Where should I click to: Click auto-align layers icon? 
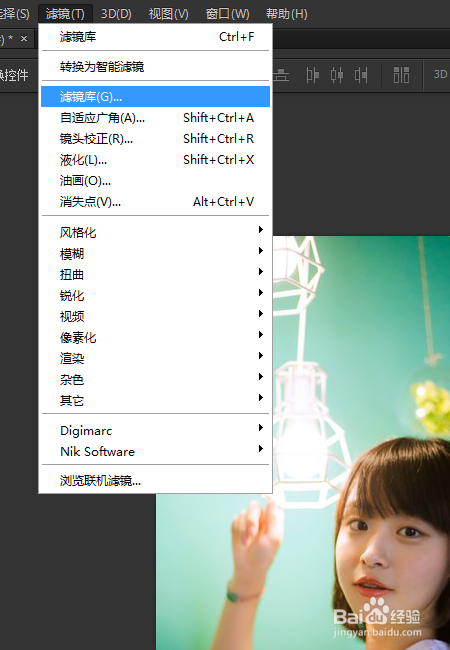[x=401, y=75]
